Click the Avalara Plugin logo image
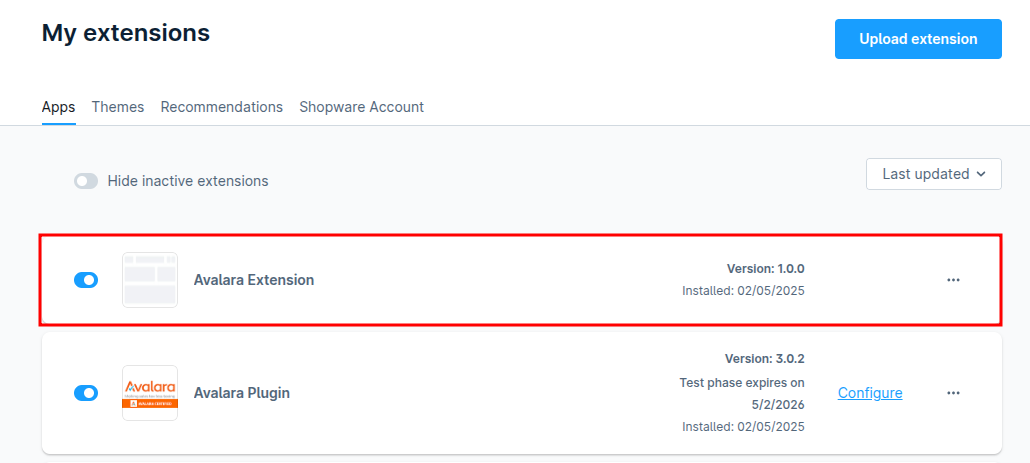This screenshot has height=463, width=1030. 150,393
